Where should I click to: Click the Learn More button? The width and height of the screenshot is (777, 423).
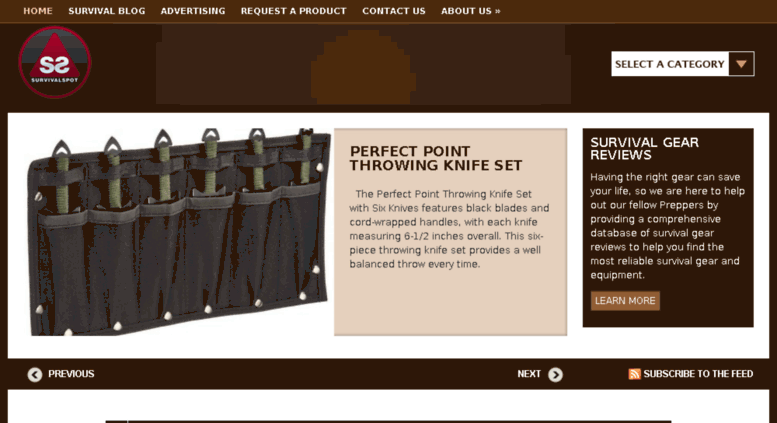click(x=625, y=301)
